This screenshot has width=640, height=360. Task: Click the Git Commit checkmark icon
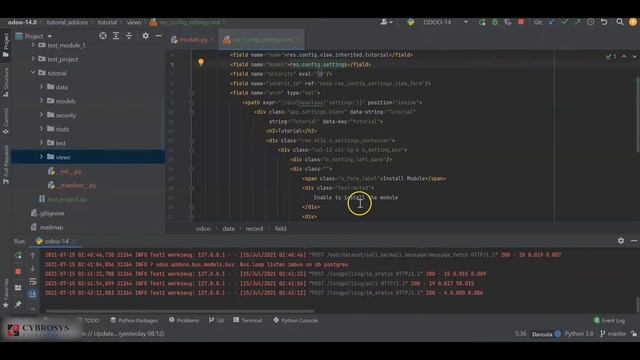(x=564, y=22)
